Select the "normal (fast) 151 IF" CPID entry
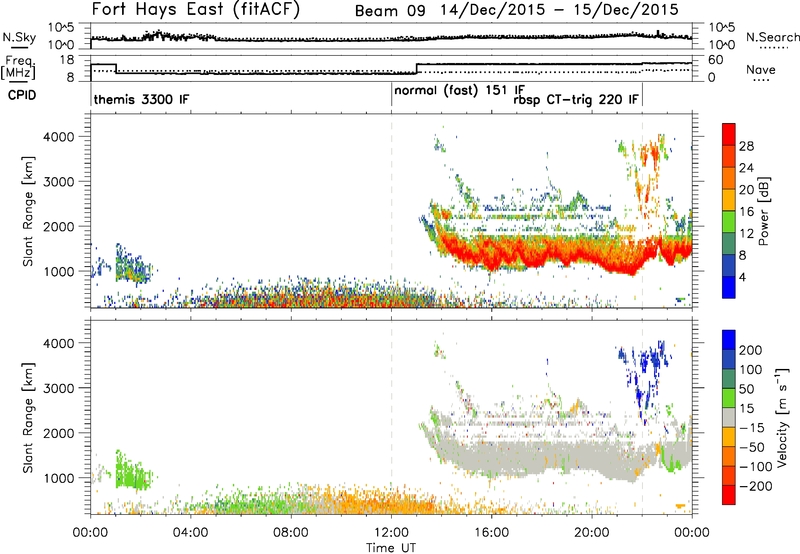 (460, 90)
